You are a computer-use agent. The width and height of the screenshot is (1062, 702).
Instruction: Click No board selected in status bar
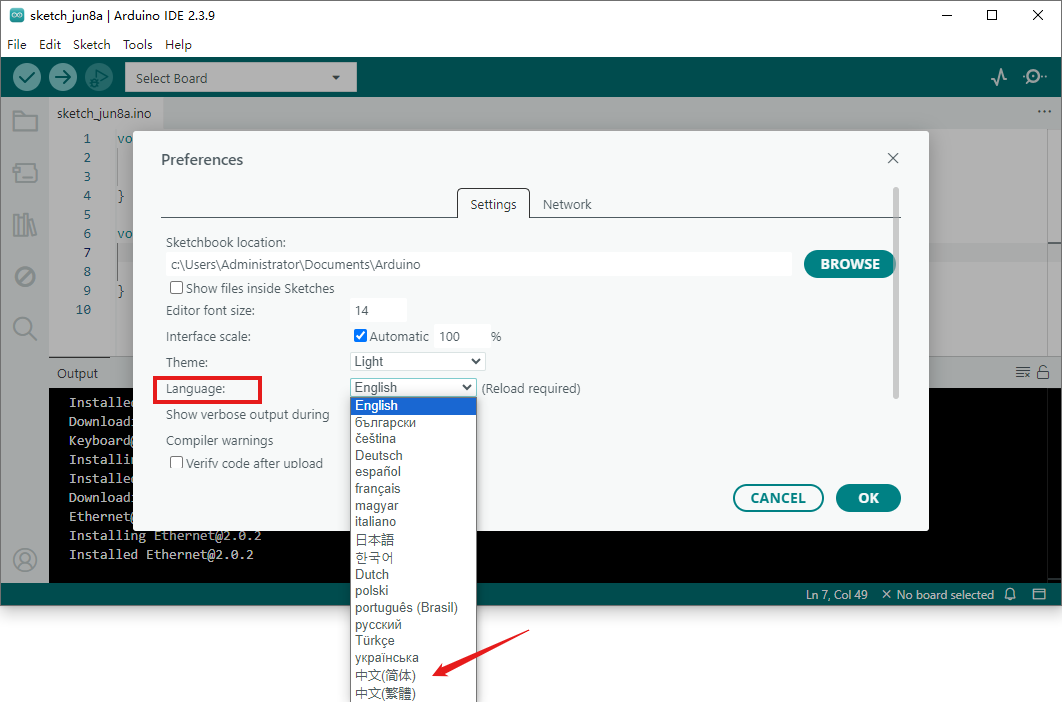coord(937,594)
